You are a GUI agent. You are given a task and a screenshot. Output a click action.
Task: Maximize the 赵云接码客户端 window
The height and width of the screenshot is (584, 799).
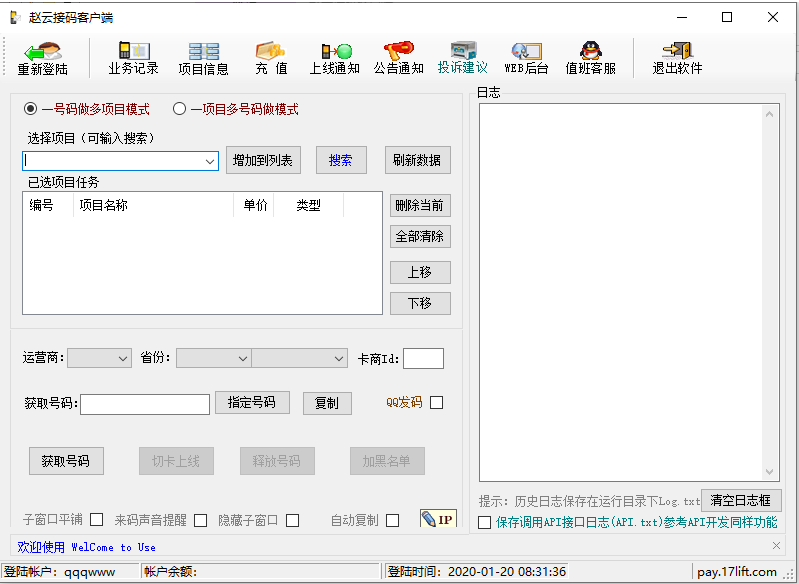tap(727, 17)
